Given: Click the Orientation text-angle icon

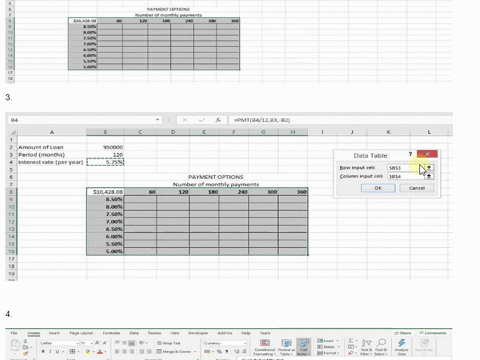Looking at the screenshot, I should coord(142,343).
